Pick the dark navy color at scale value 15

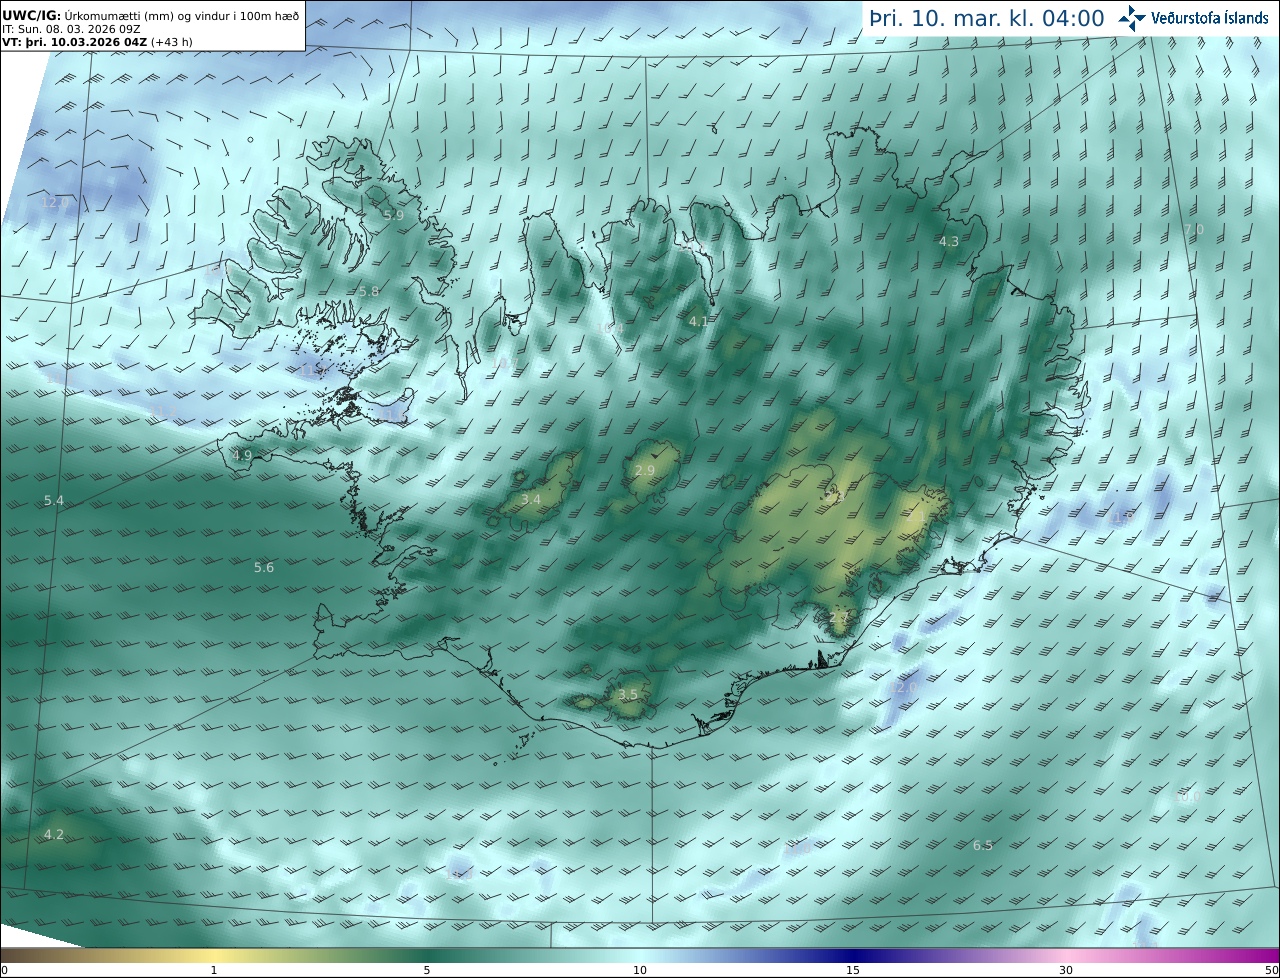[x=853, y=955]
